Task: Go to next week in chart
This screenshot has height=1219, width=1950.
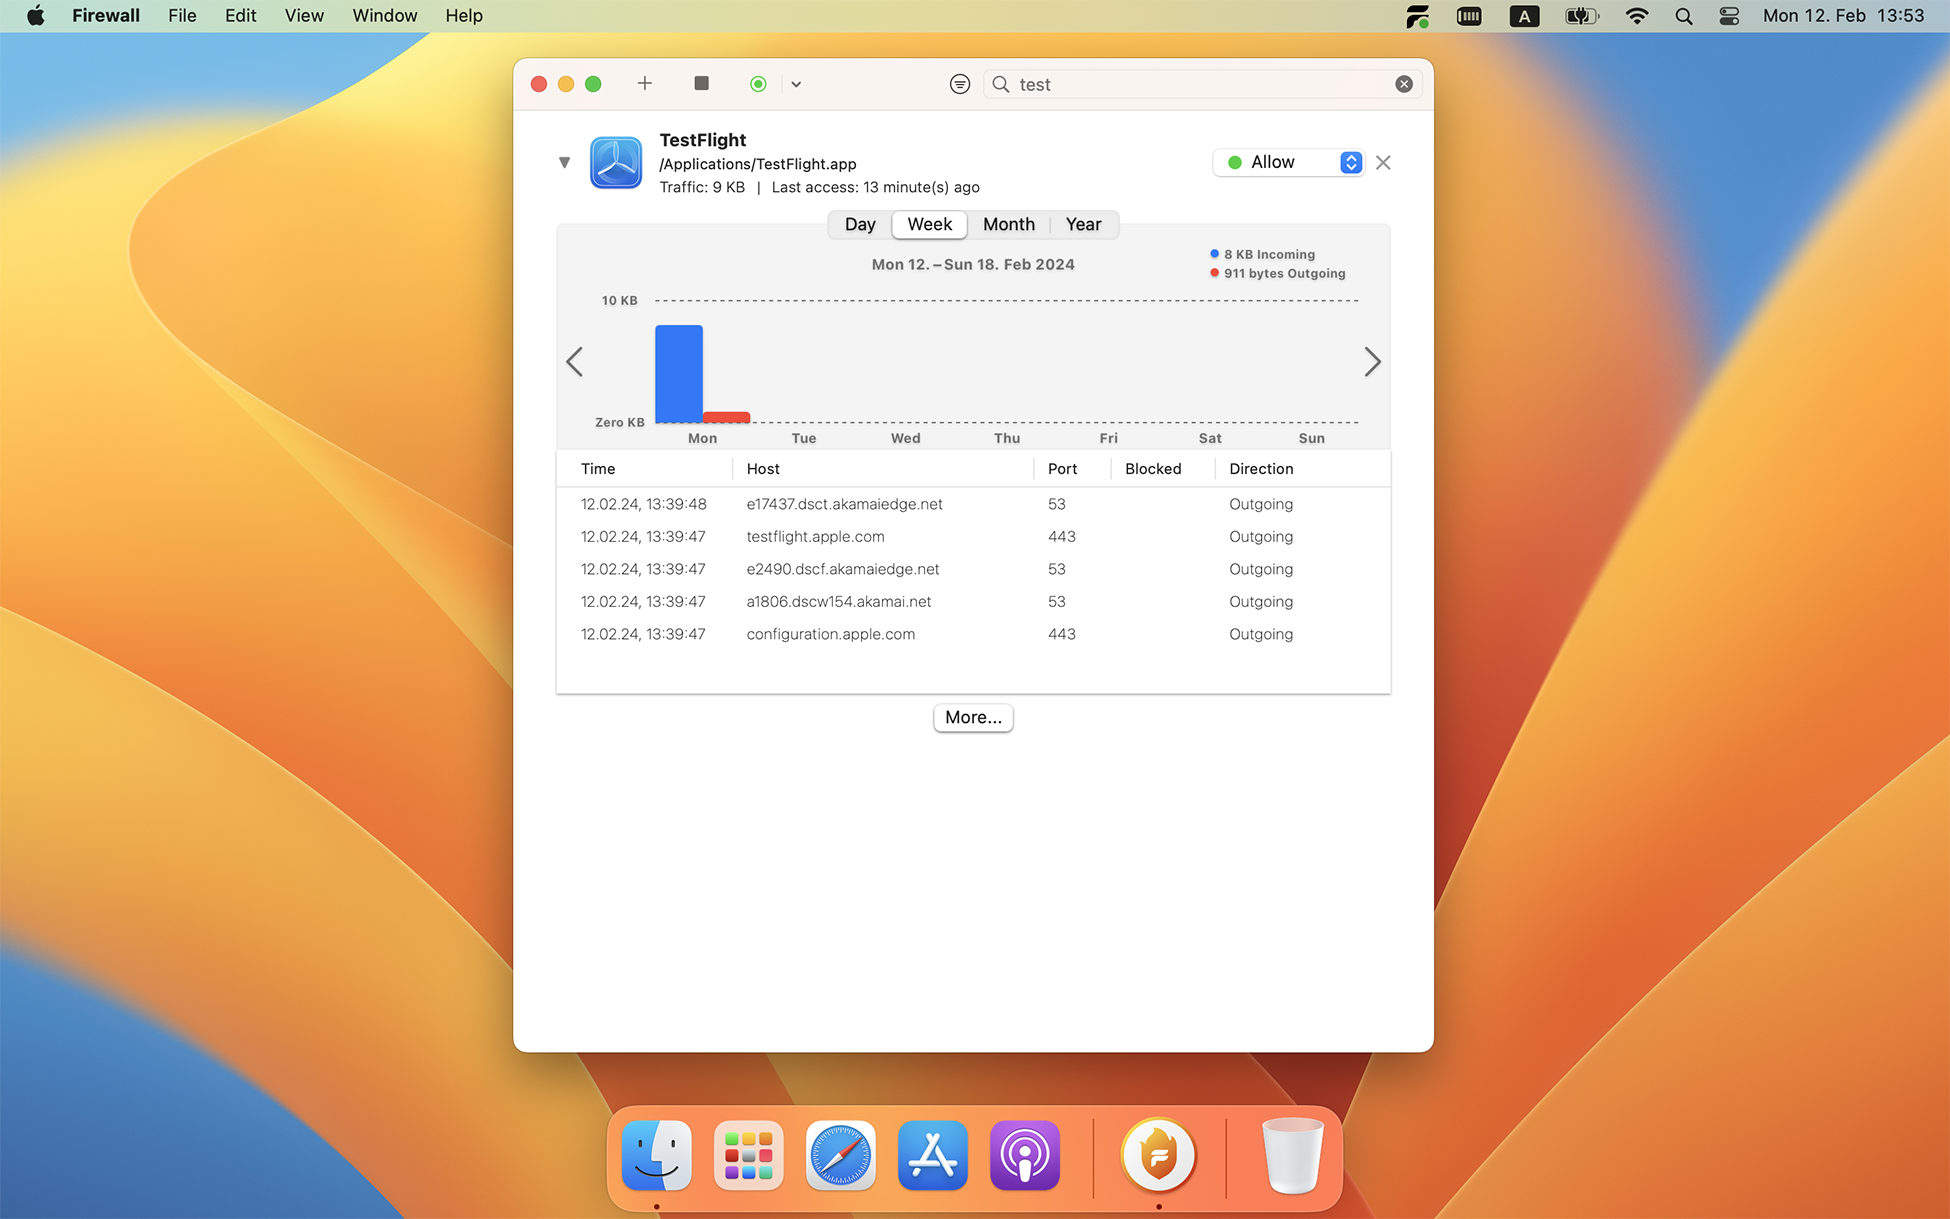Action: click(x=1372, y=362)
